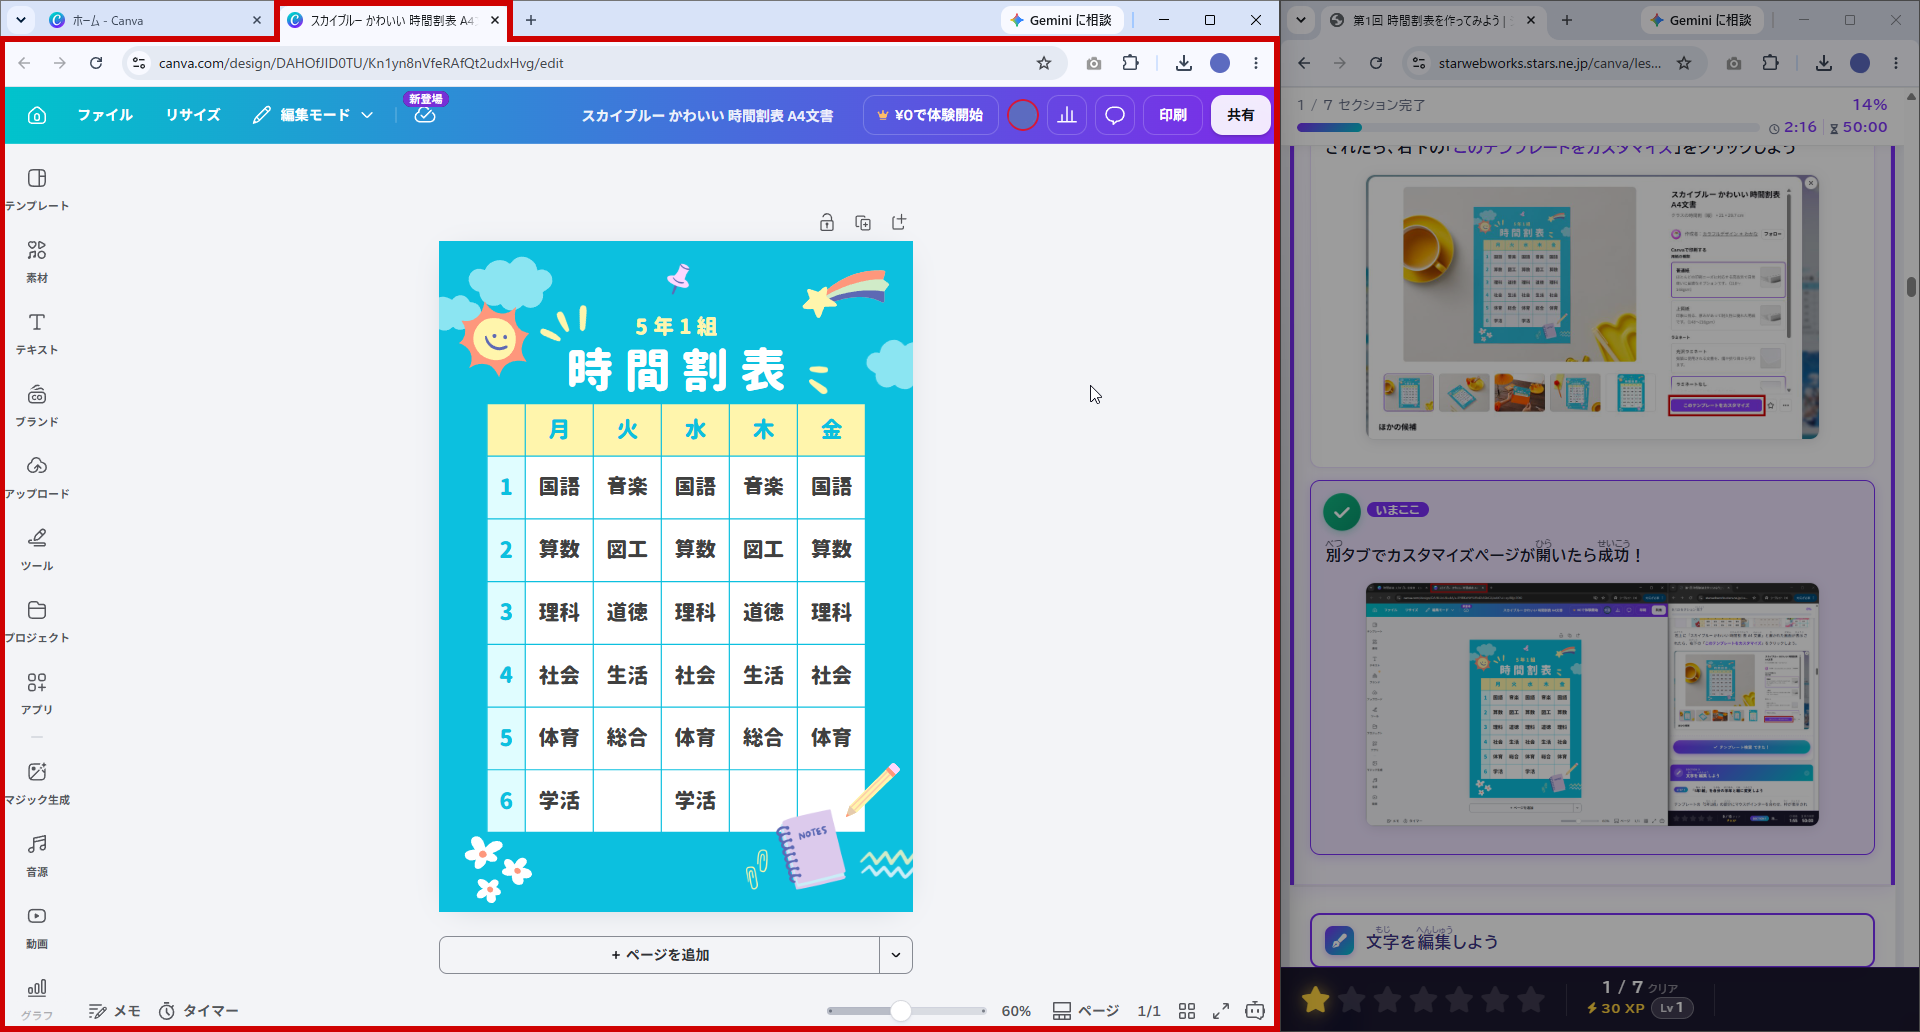Open the テンプレート panel

(37, 189)
